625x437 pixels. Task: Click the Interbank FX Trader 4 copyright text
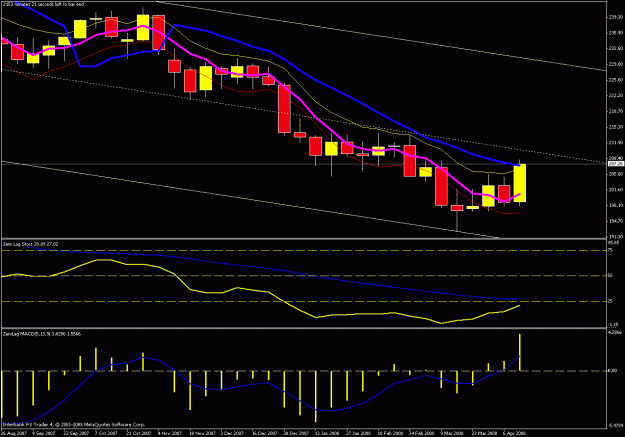[74, 425]
